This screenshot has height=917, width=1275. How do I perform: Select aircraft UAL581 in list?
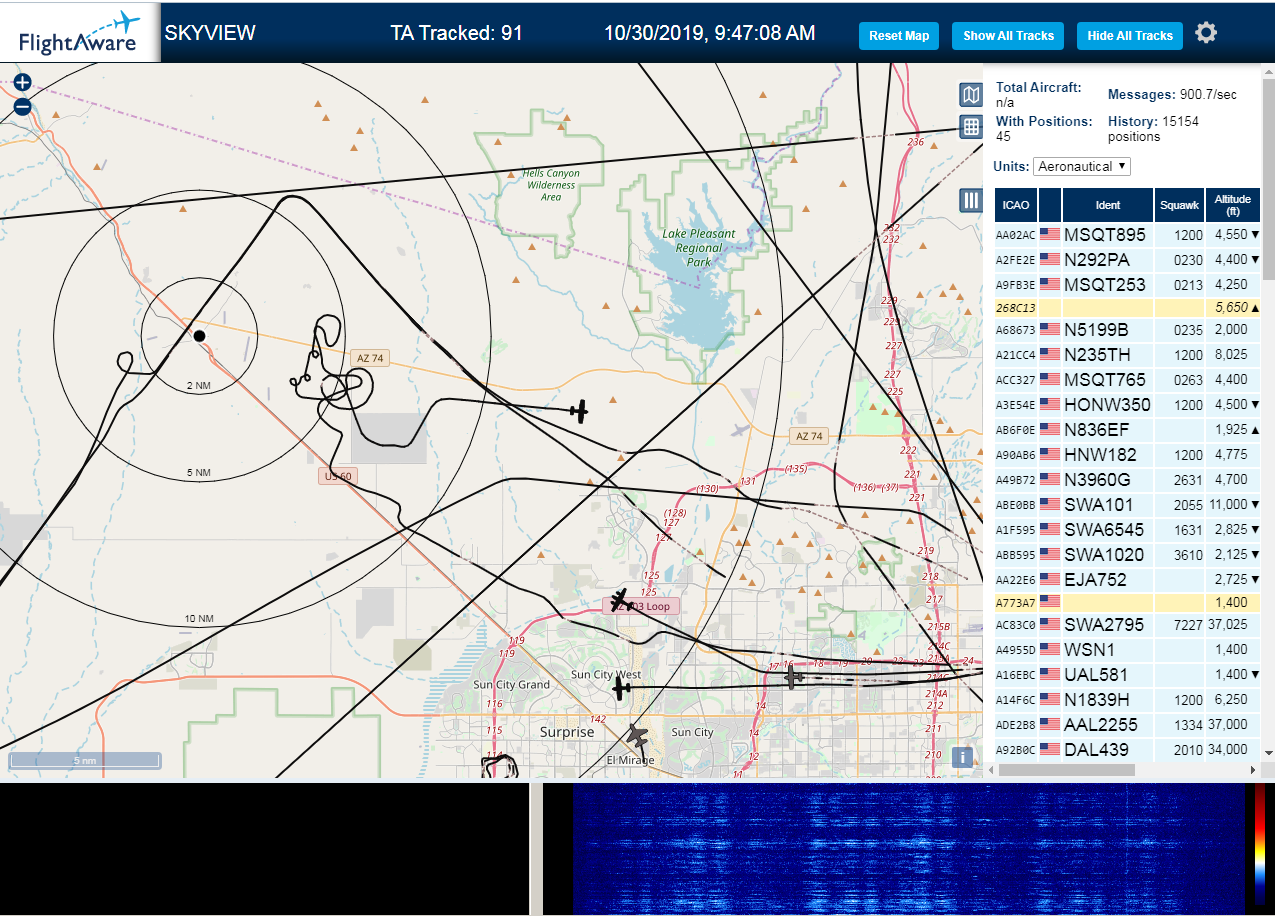click(x=1128, y=674)
